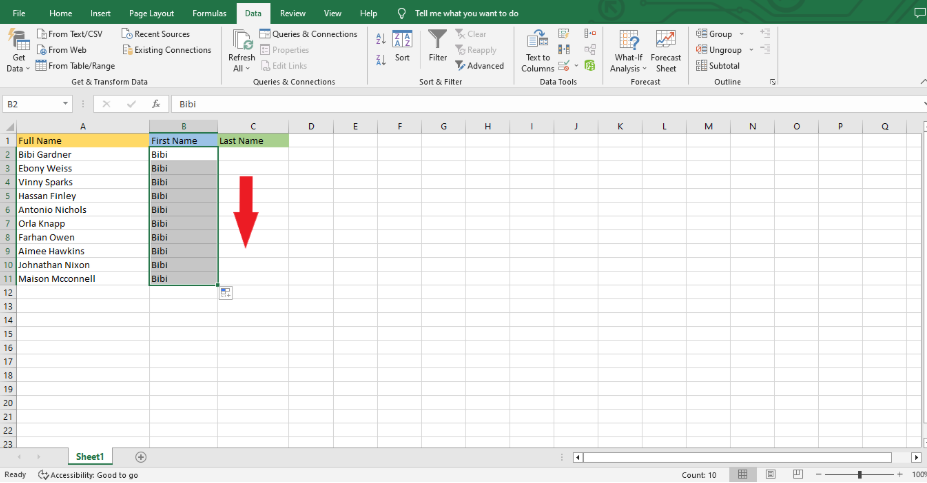Click the Data Validation icon
Viewport: 927px width, 483px height.
tap(564, 66)
